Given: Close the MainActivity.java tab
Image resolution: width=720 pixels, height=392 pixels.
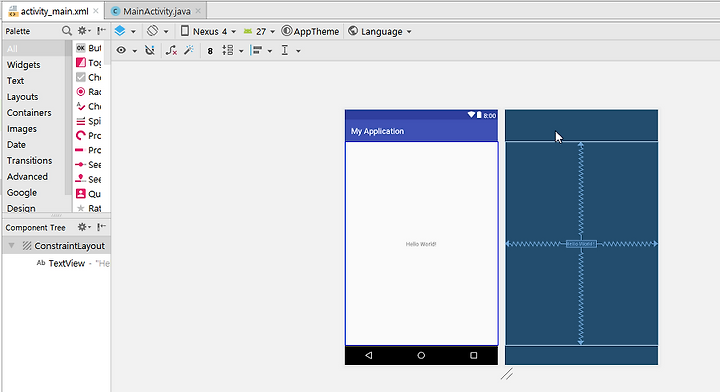Looking at the screenshot, I should click(198, 11).
